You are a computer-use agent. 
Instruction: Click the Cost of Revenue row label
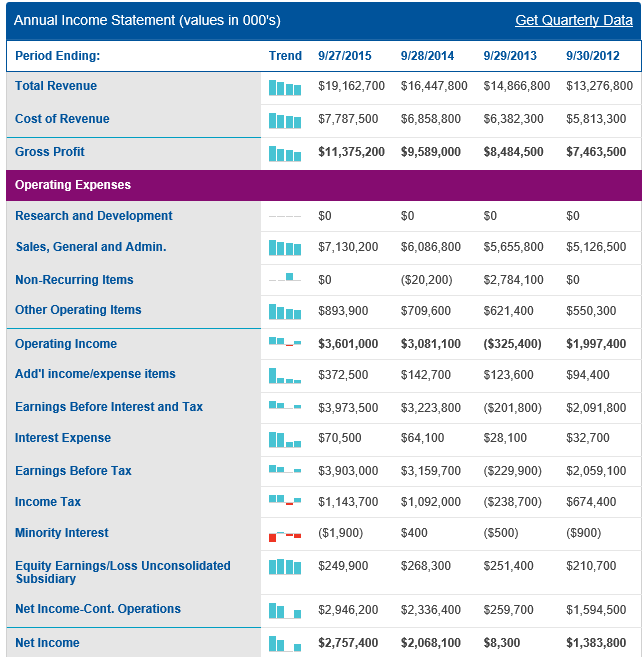tap(62, 119)
